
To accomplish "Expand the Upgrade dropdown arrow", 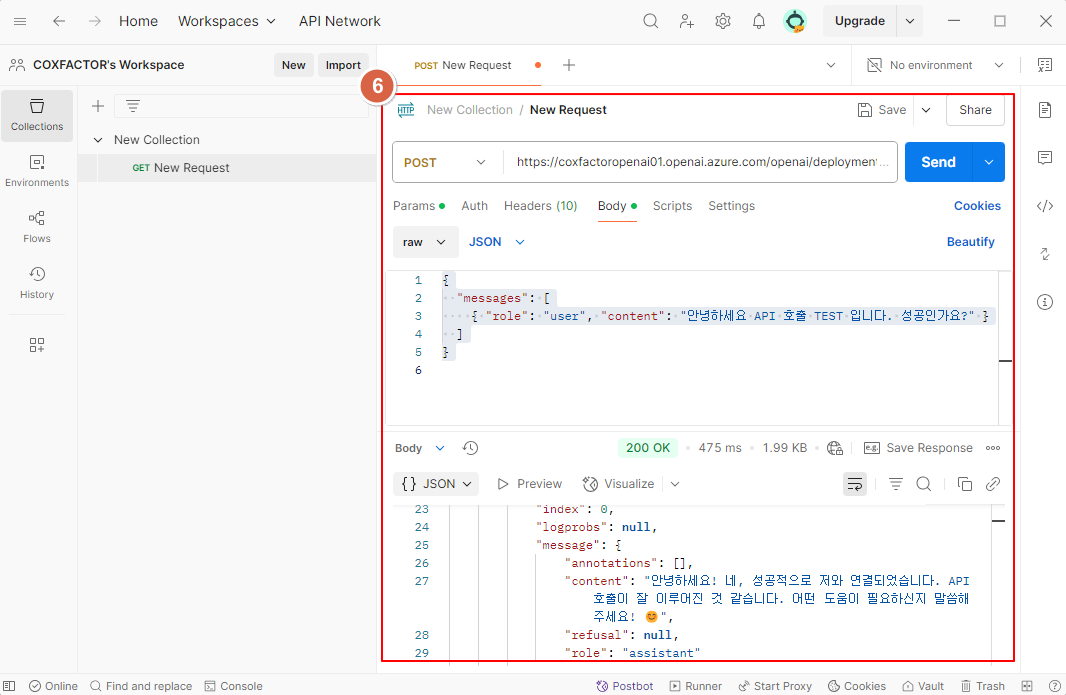I will 910,21.
